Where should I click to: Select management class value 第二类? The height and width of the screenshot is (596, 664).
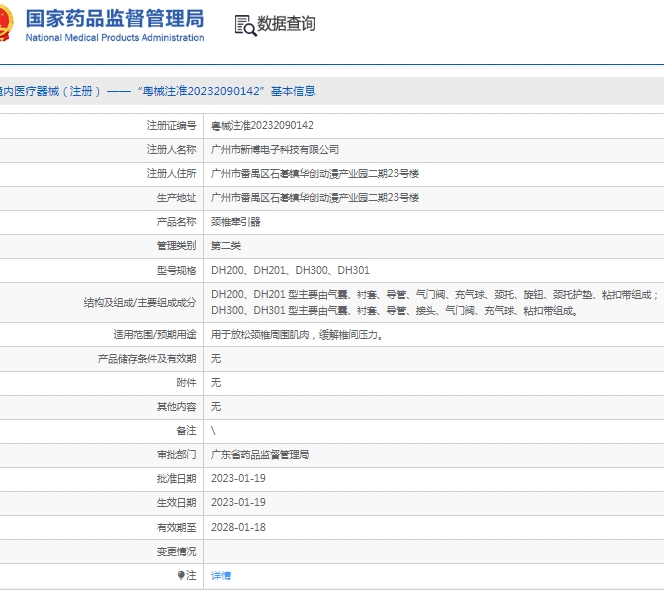[x=226, y=246]
